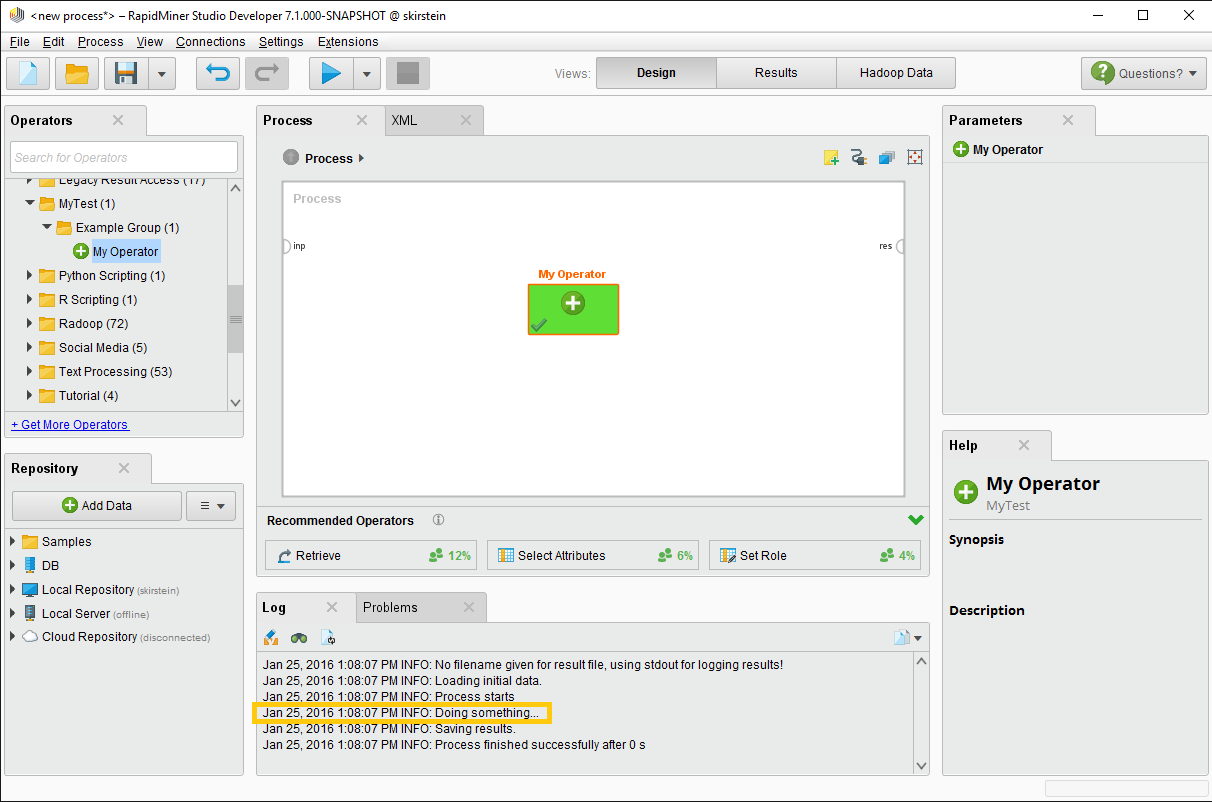
Task: Click the Add Data button
Action: point(97,506)
